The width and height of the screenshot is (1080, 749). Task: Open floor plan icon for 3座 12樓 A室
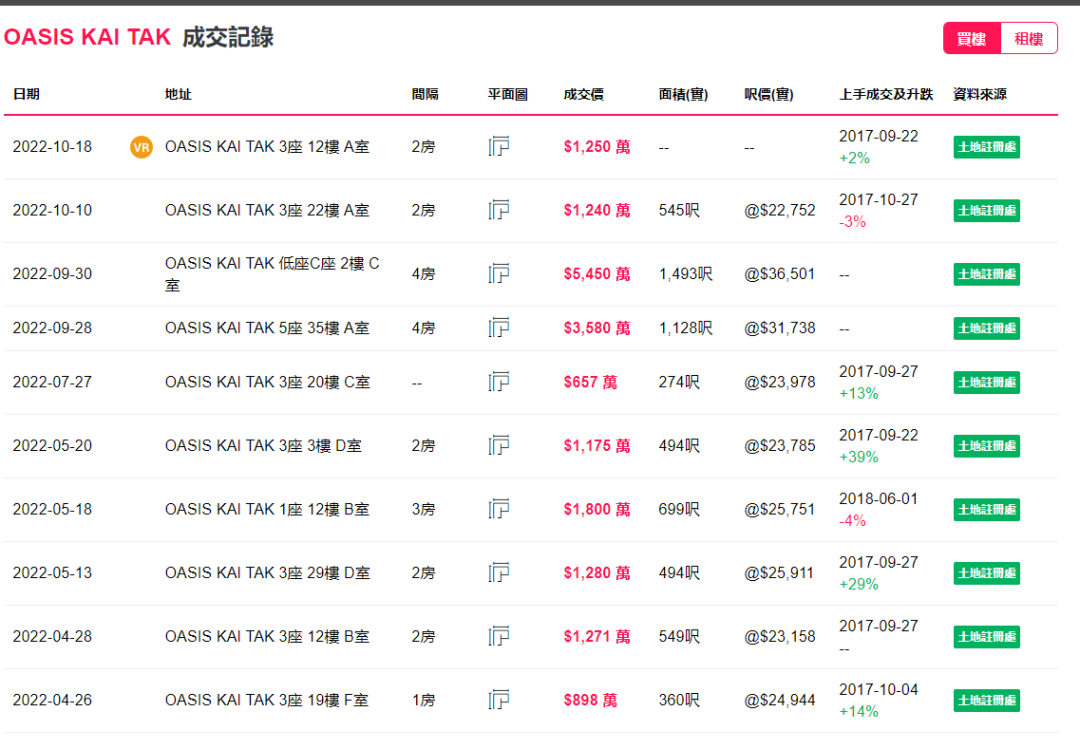(499, 147)
